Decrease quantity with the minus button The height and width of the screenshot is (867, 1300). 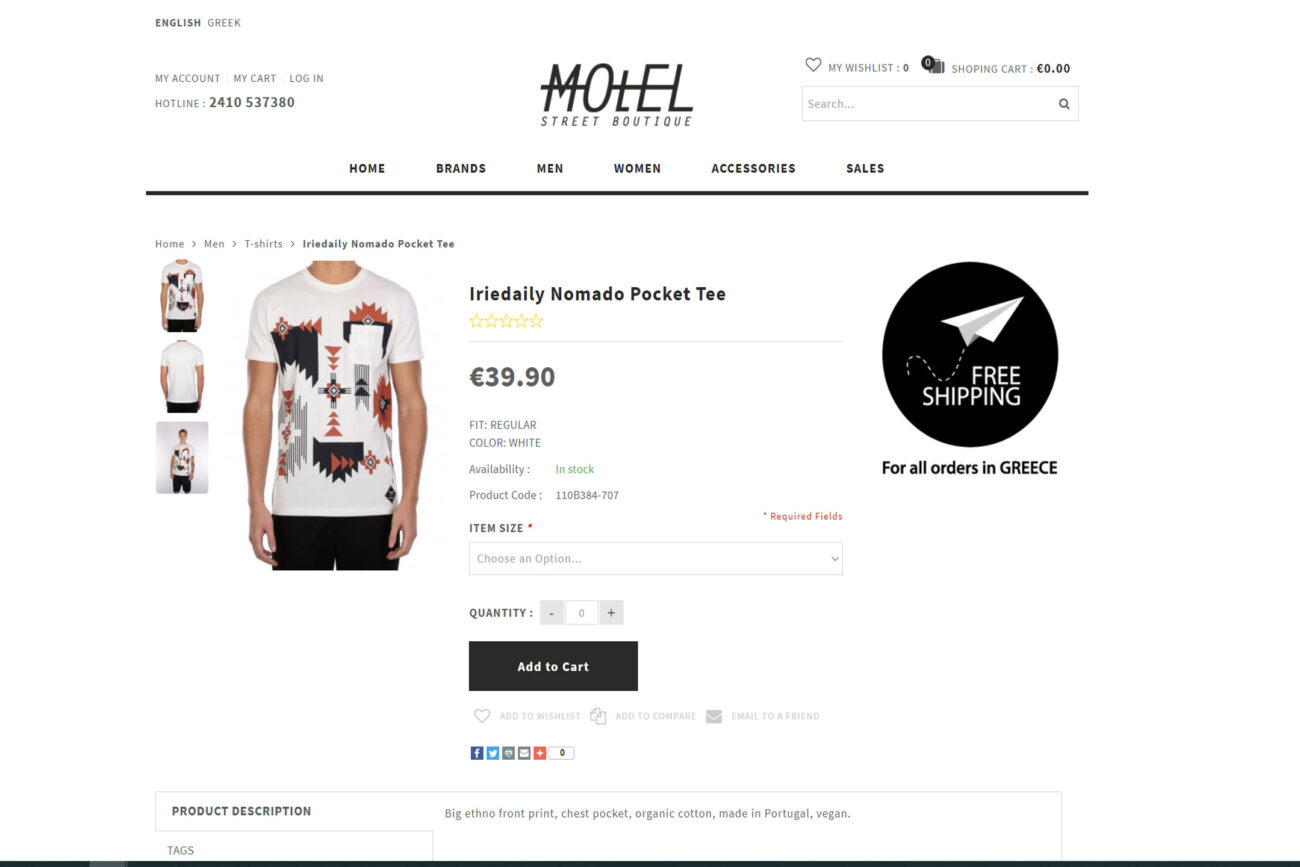coord(551,613)
